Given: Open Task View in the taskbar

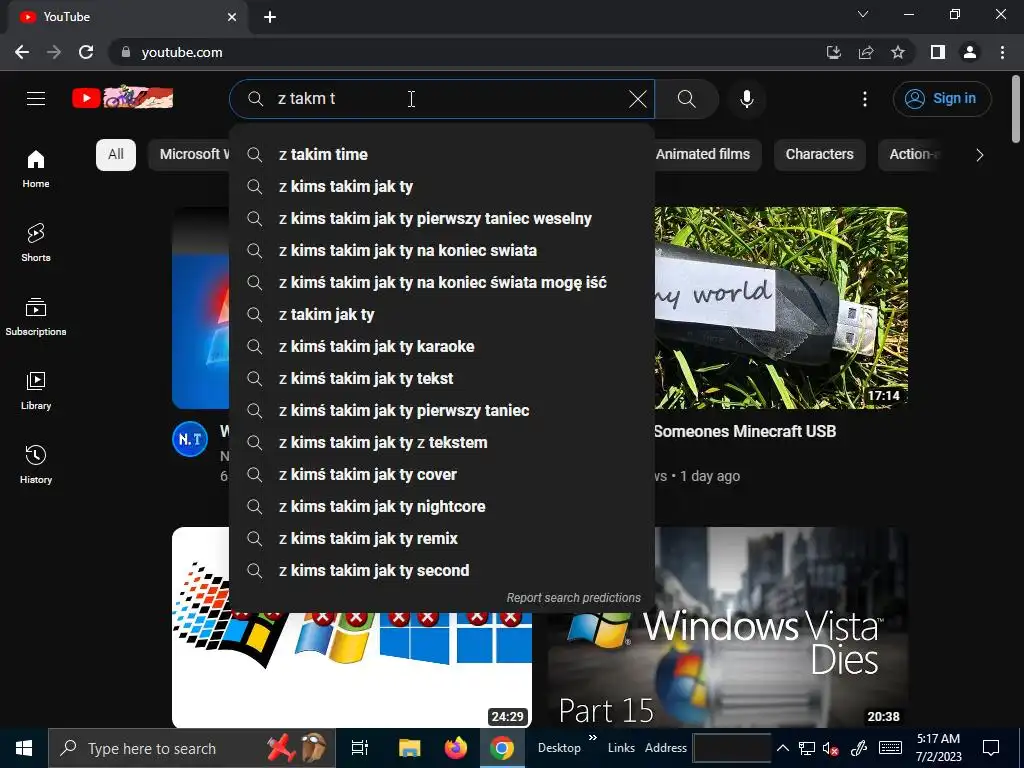Looking at the screenshot, I should pos(359,748).
